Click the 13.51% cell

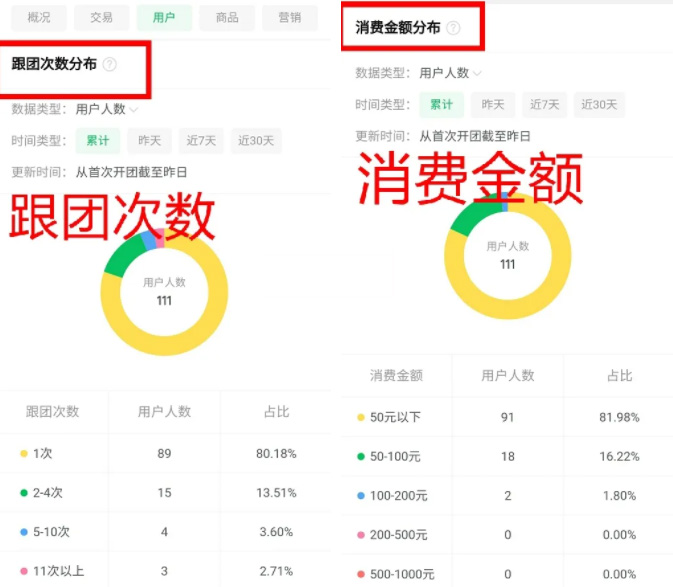[276, 493]
